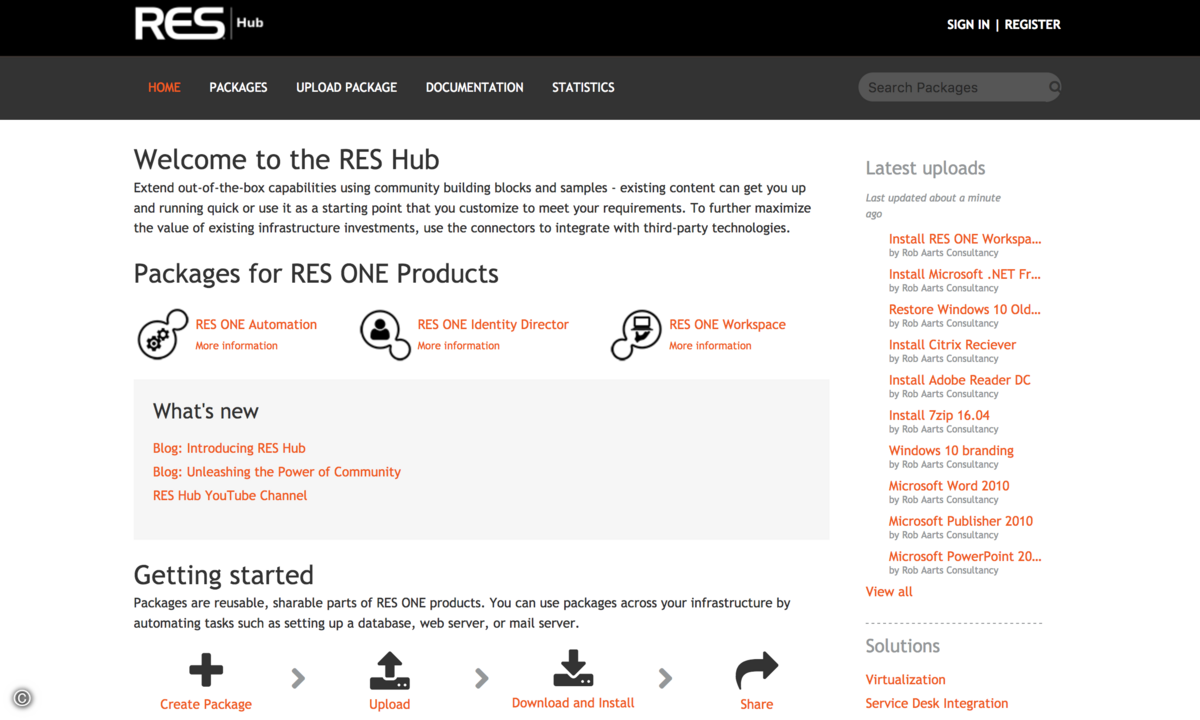
Task: Open the Restore Windows 10 Old... upload
Action: pyautogui.click(x=965, y=309)
